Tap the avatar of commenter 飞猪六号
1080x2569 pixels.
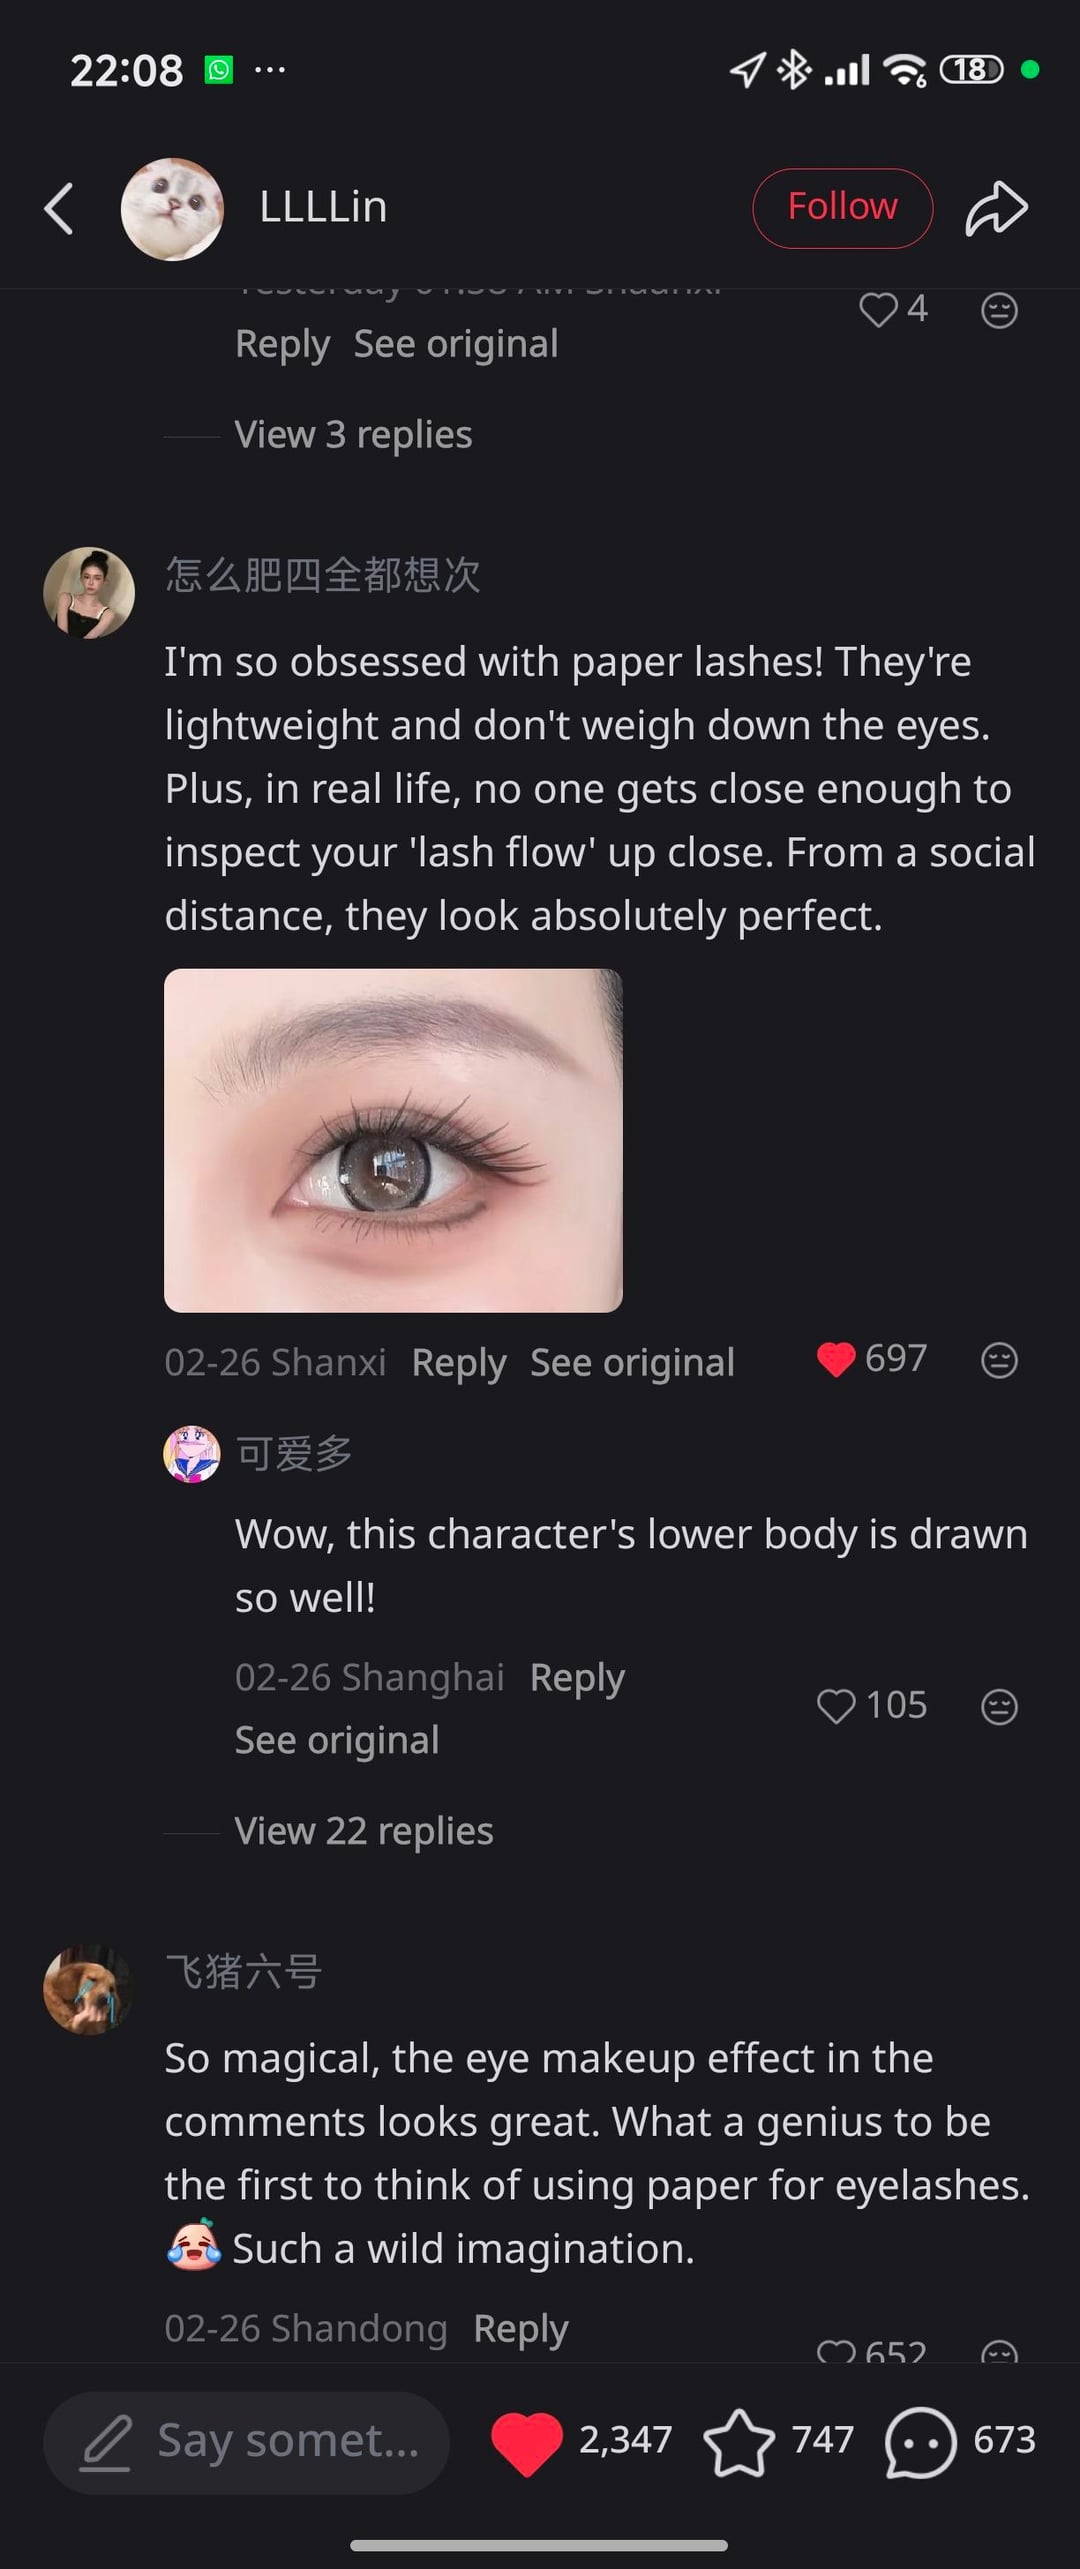[88, 1990]
